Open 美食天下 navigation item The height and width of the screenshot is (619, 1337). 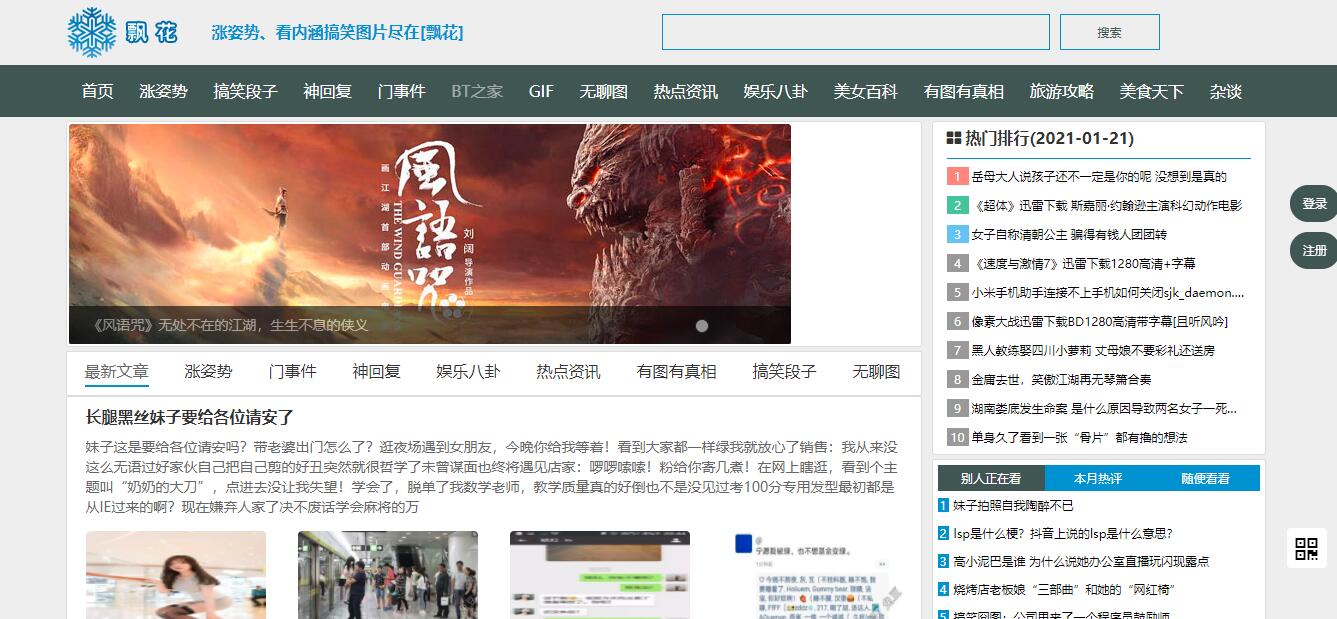[1152, 91]
